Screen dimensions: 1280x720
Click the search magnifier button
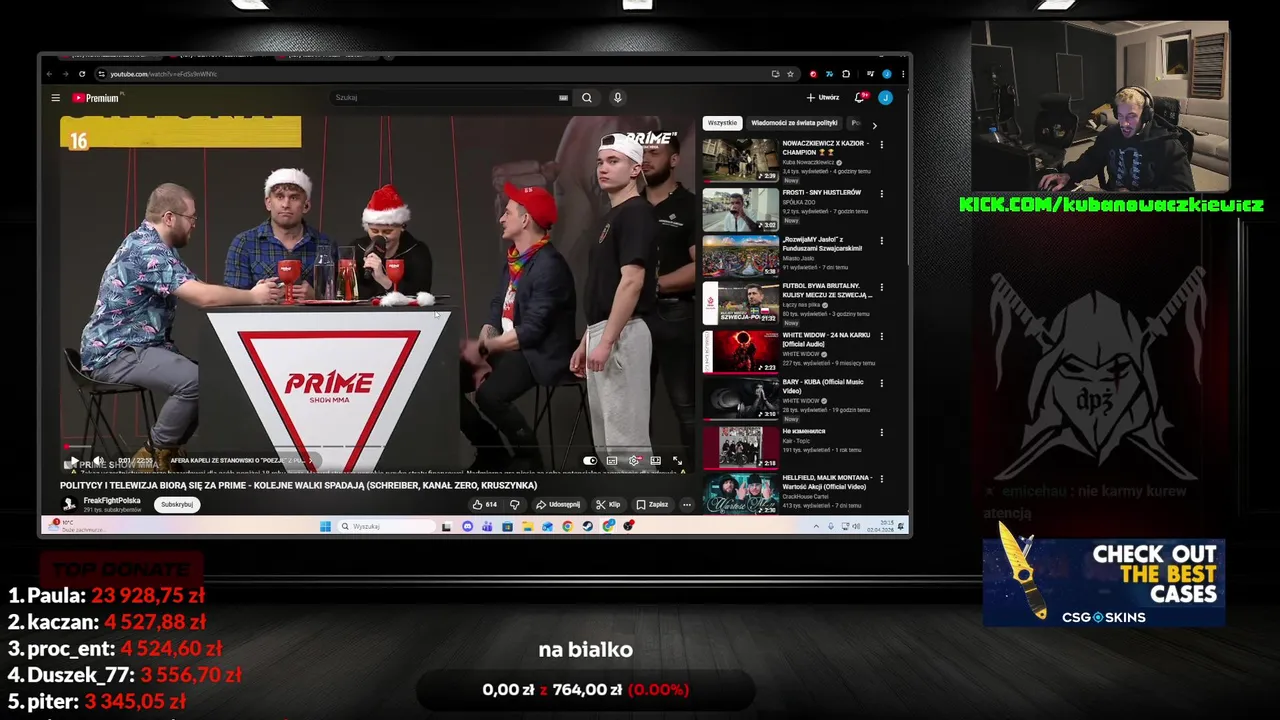point(587,98)
